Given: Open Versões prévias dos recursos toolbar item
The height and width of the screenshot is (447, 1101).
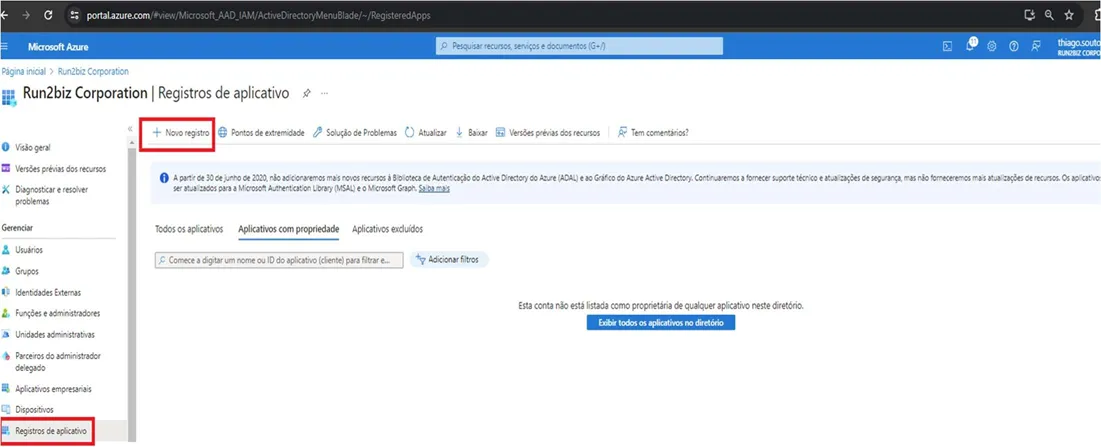Looking at the screenshot, I should pyautogui.click(x=548, y=133).
